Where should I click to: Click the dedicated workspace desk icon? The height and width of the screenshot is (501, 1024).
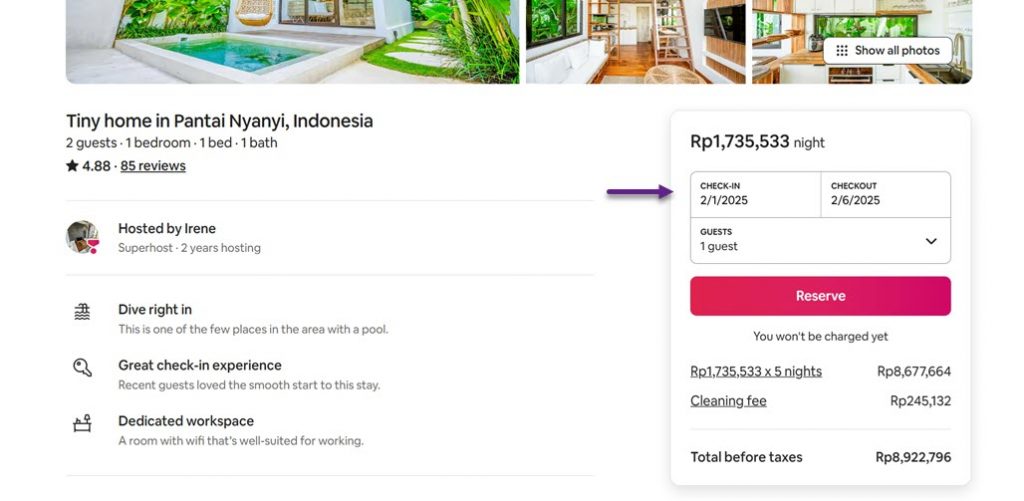click(82, 423)
